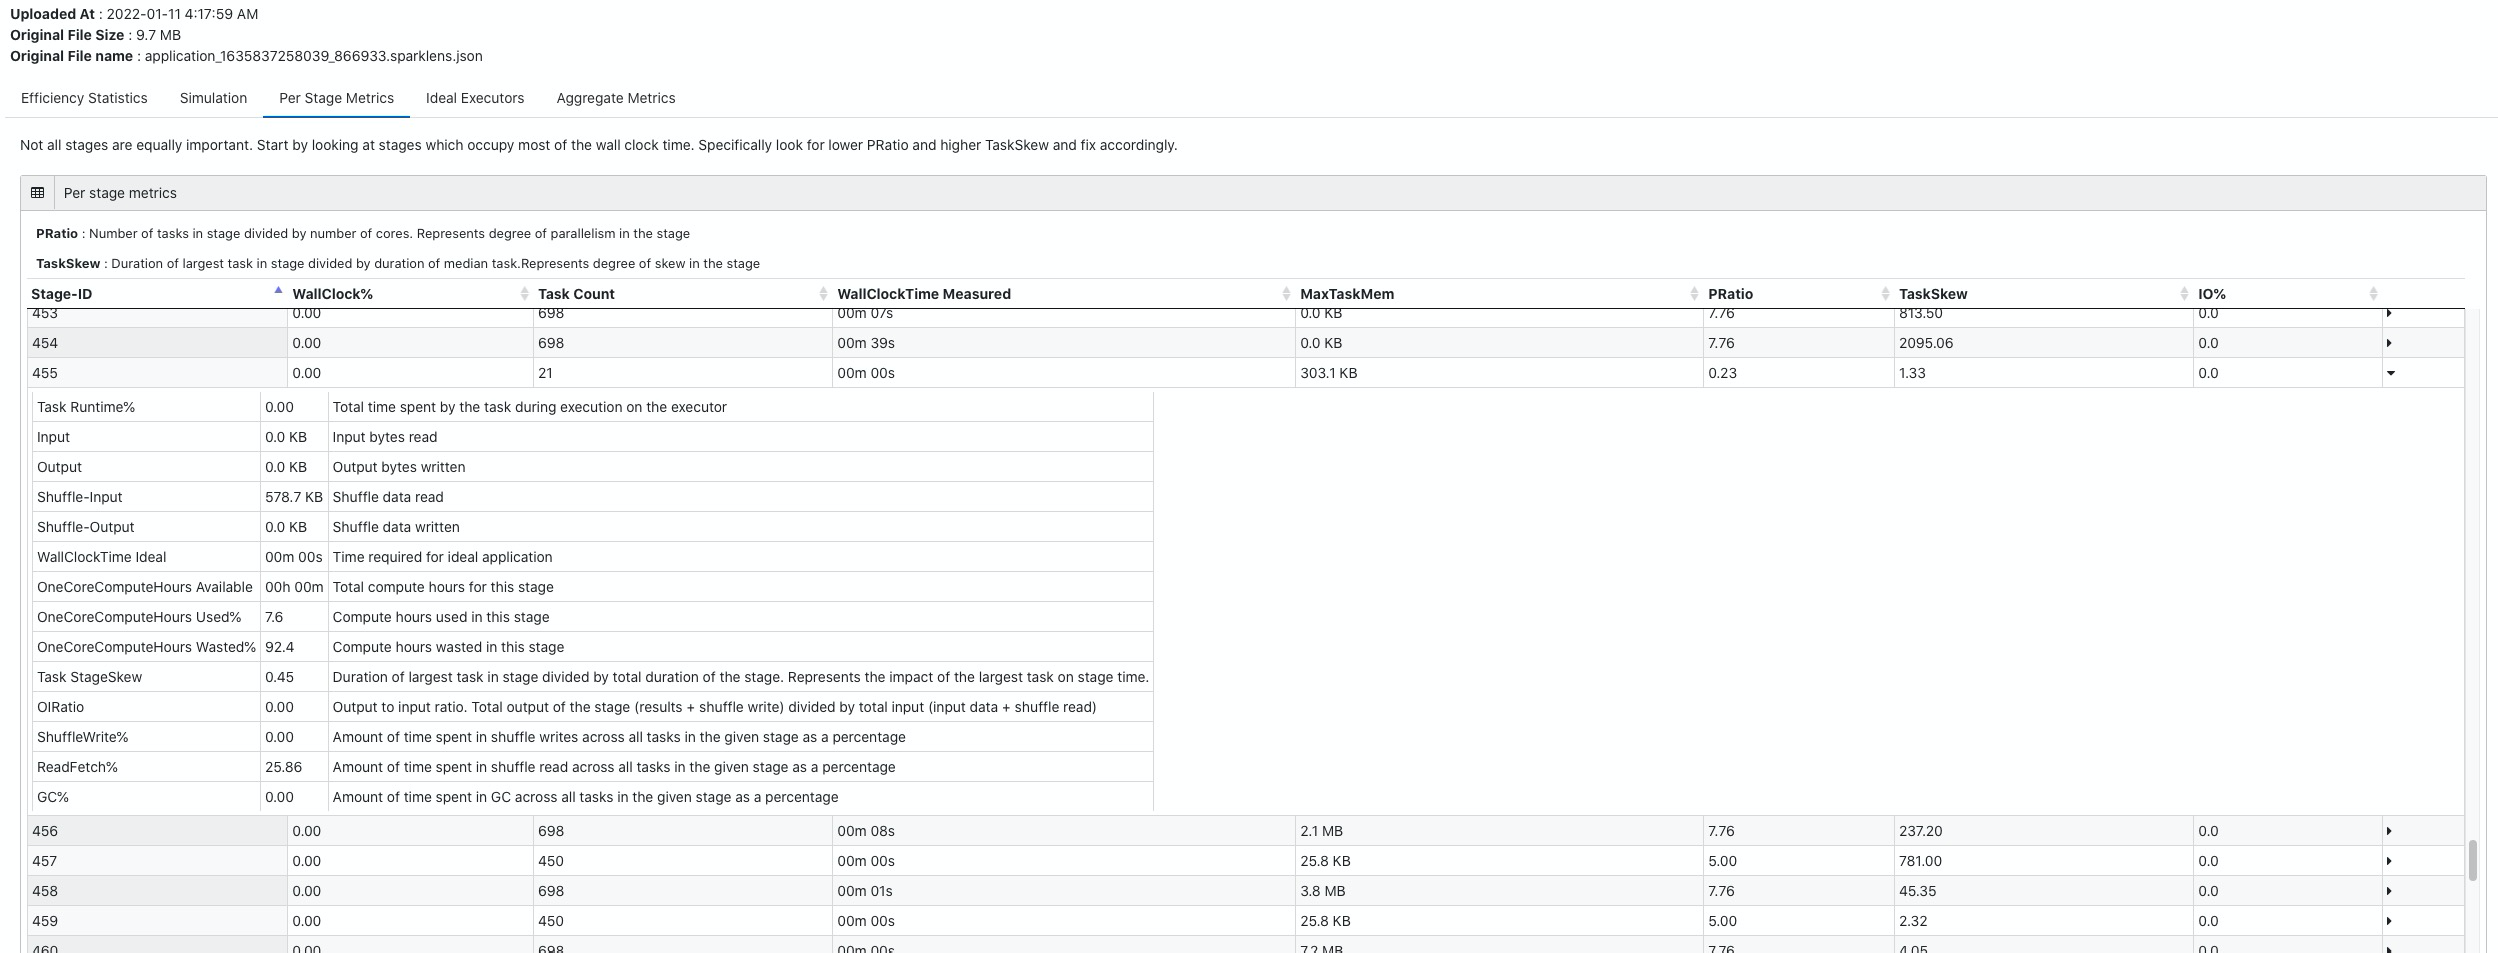
Task: Click stage 454 measured time 00m 39s
Action: 866,343
